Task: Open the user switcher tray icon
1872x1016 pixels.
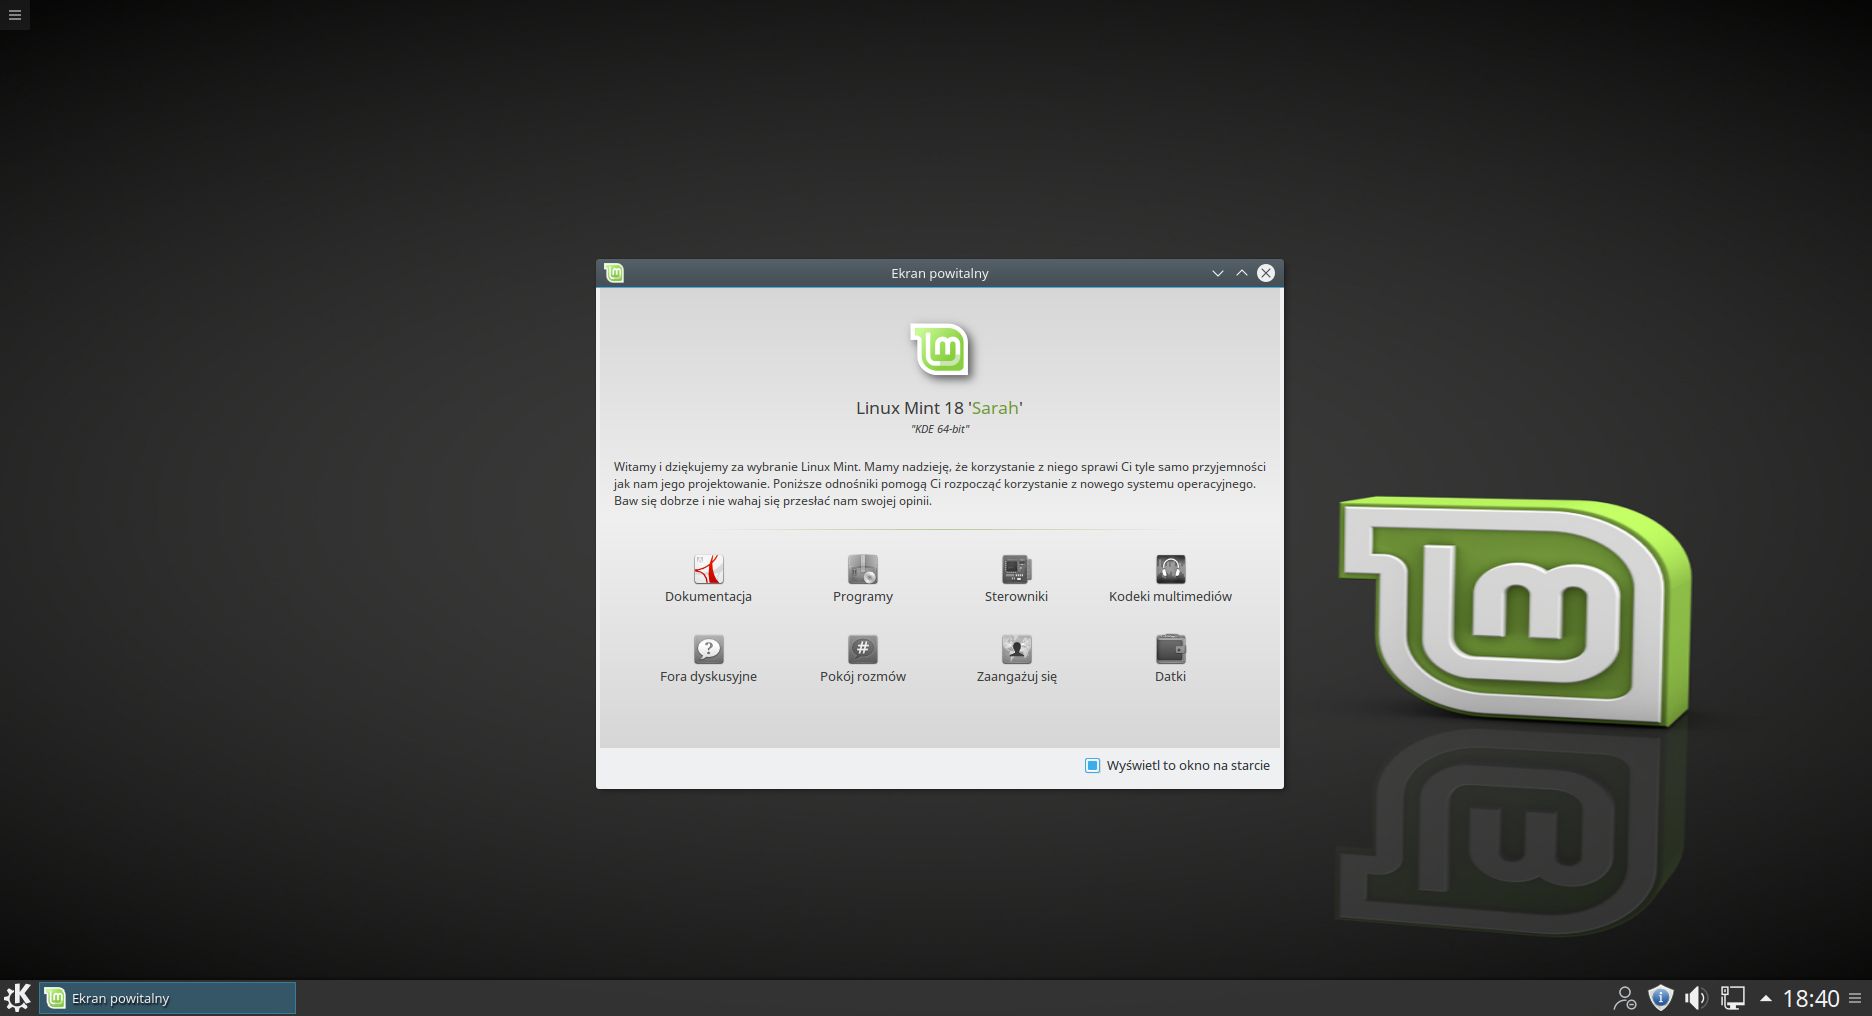Action: (x=1624, y=998)
